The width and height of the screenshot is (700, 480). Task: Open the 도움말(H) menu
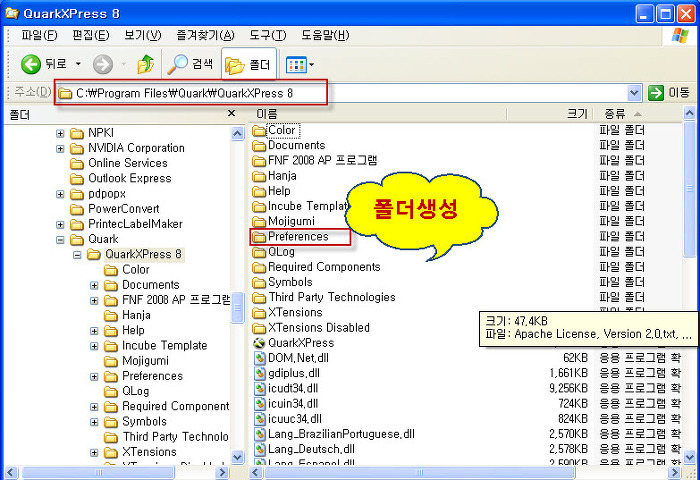pyautogui.click(x=325, y=35)
